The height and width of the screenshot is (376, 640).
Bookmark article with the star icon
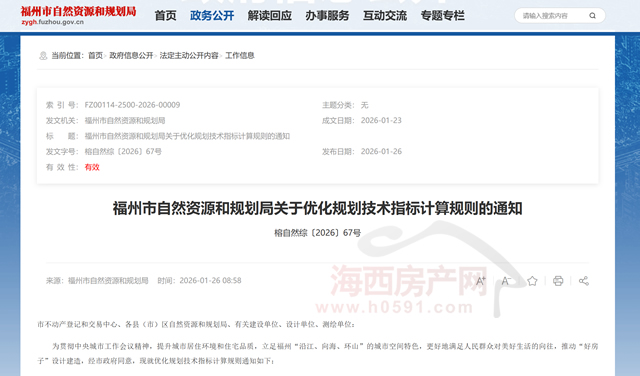tap(532, 281)
